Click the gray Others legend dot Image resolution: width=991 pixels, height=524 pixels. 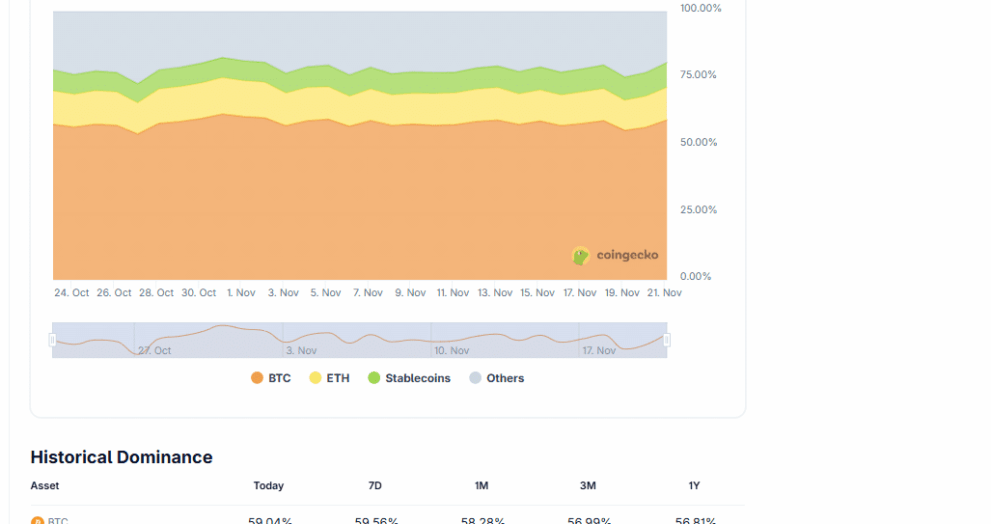475,378
